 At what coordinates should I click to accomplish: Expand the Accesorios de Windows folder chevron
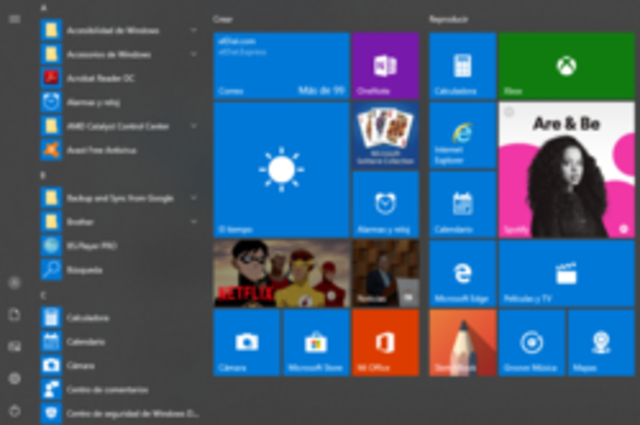[194, 54]
